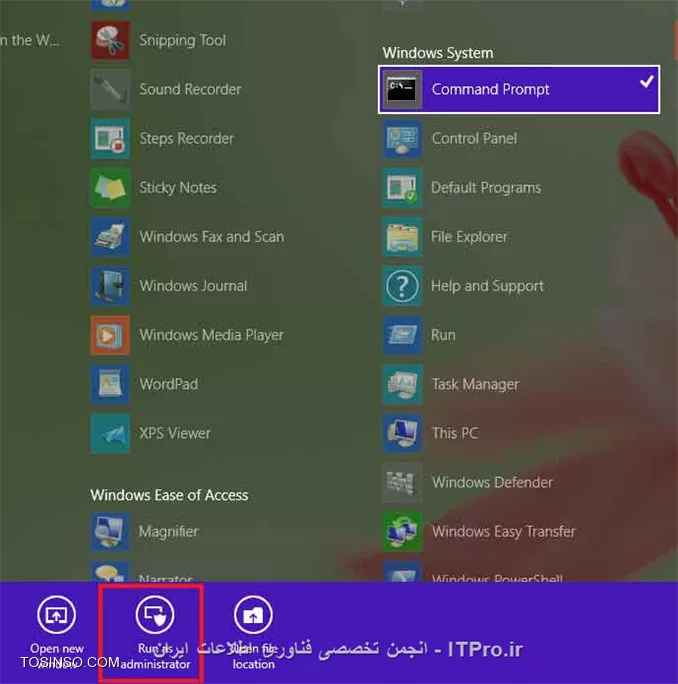Open the Sticky Notes icon
Screen dimensions: 678x684
(x=110, y=188)
